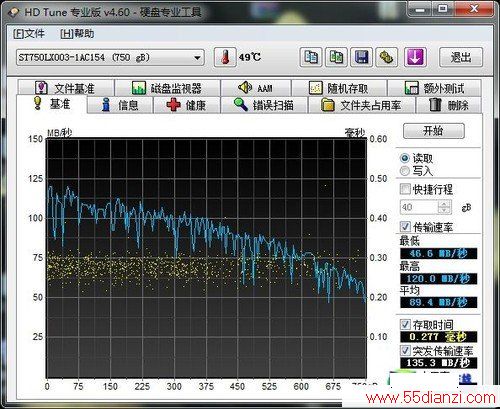Image resolution: width=500 pixels, height=409 pixels.
Task: Enable the 快捷行程 short stroke checkbox
Action: 405,189
